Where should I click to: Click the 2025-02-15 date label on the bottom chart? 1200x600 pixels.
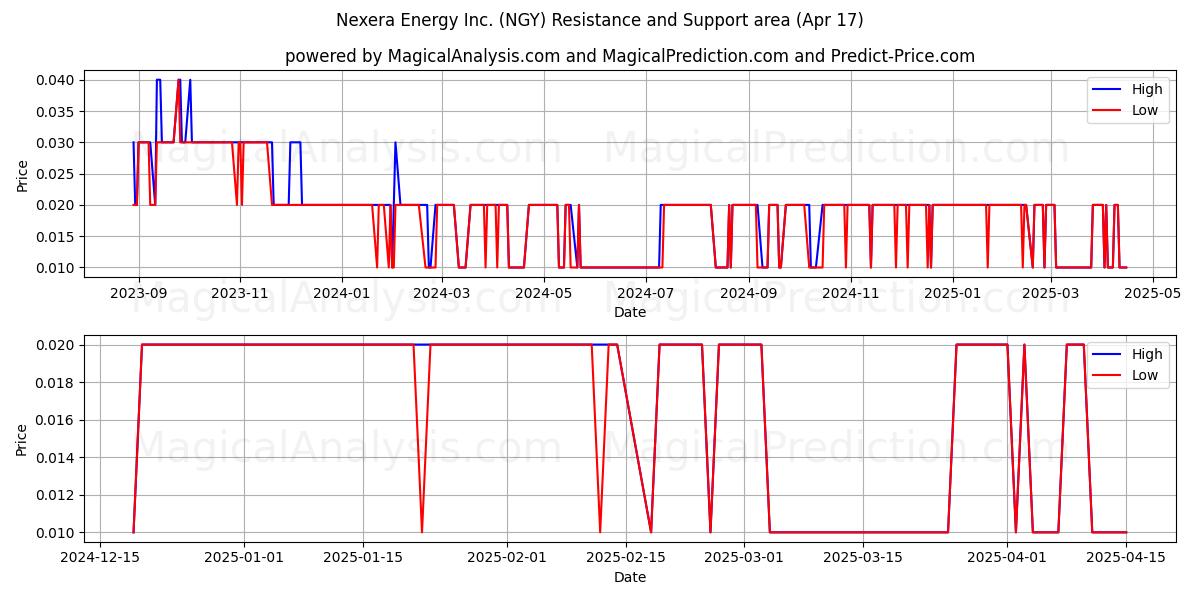[x=626, y=558]
